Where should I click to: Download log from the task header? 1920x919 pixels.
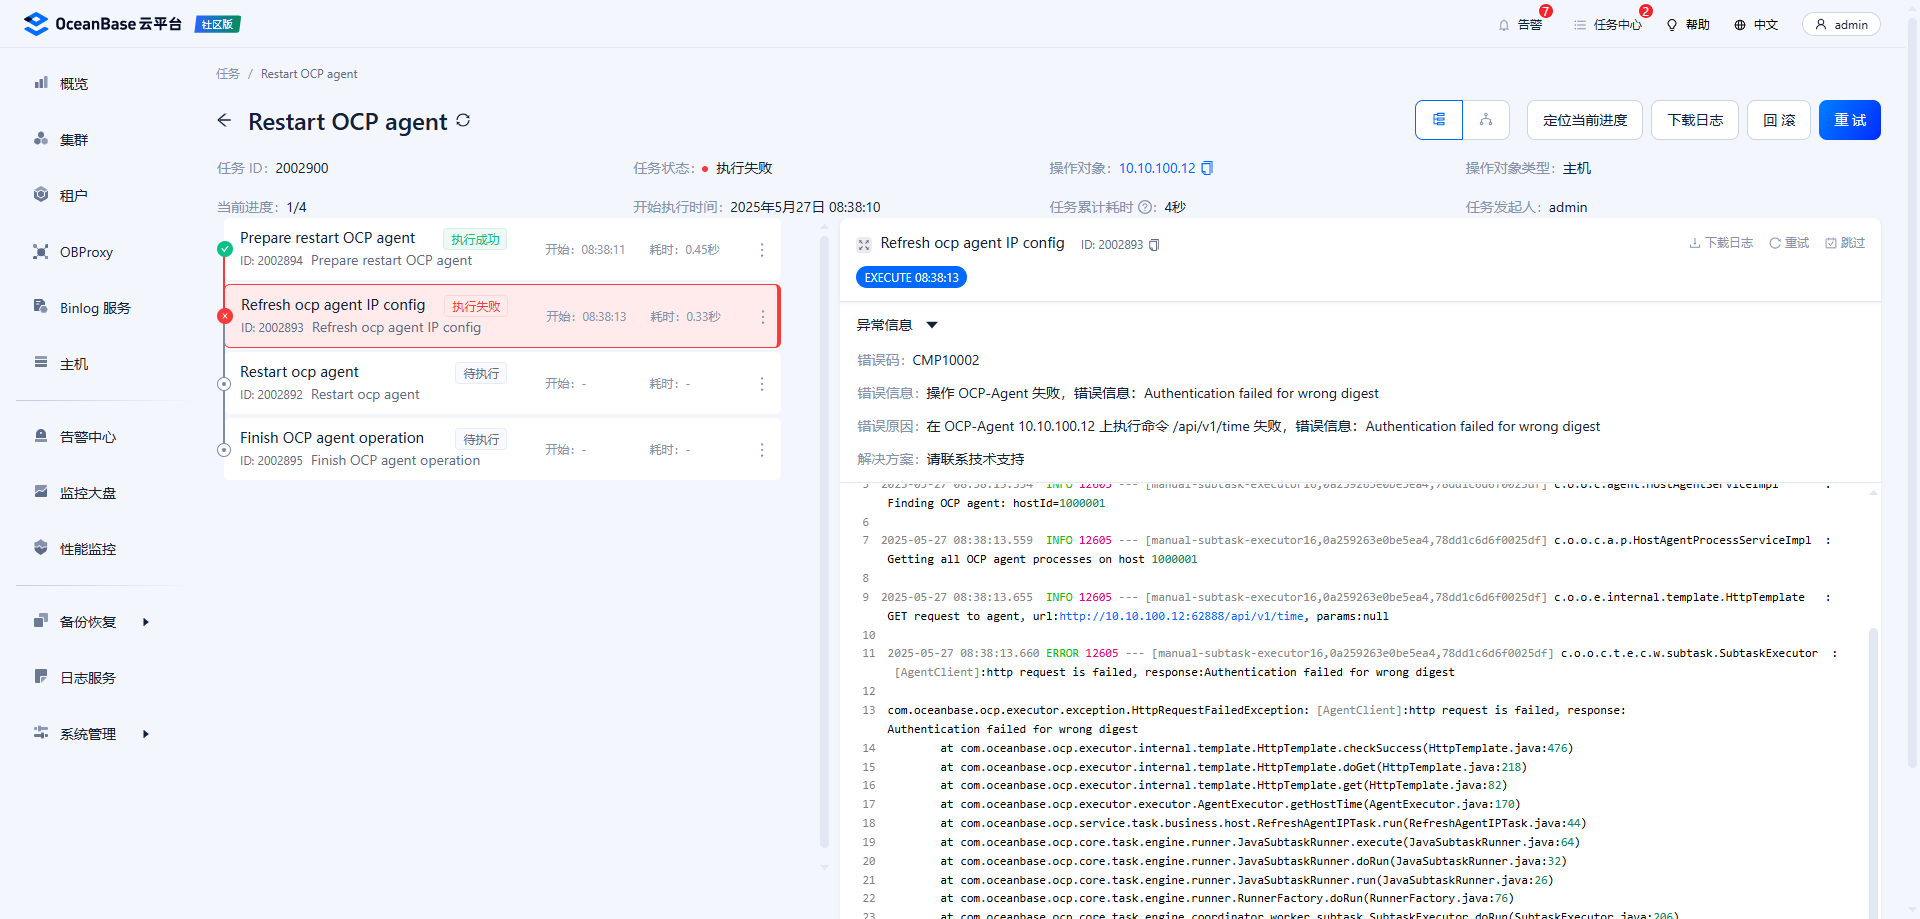point(1695,120)
